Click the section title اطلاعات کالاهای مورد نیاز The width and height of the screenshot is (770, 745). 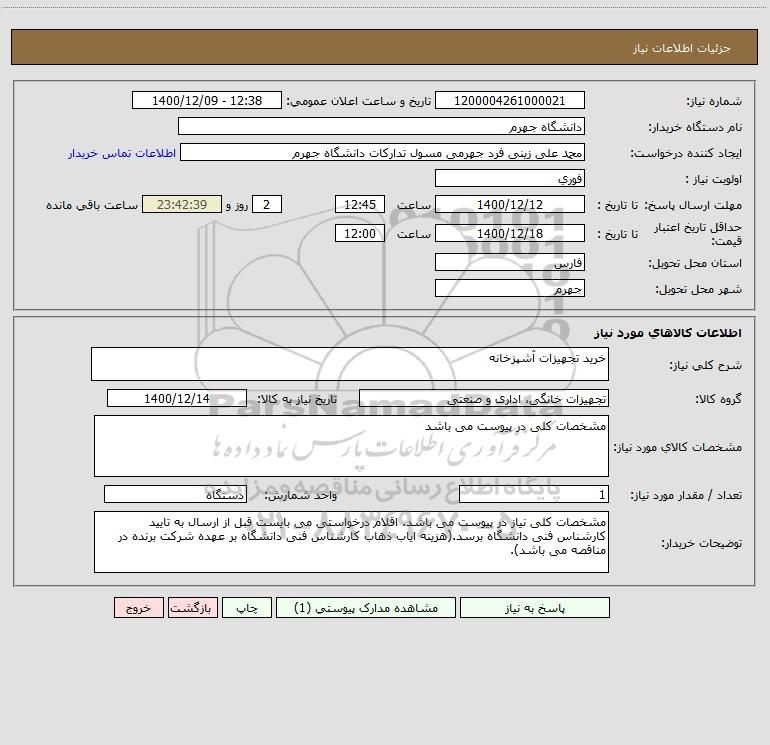668,333
